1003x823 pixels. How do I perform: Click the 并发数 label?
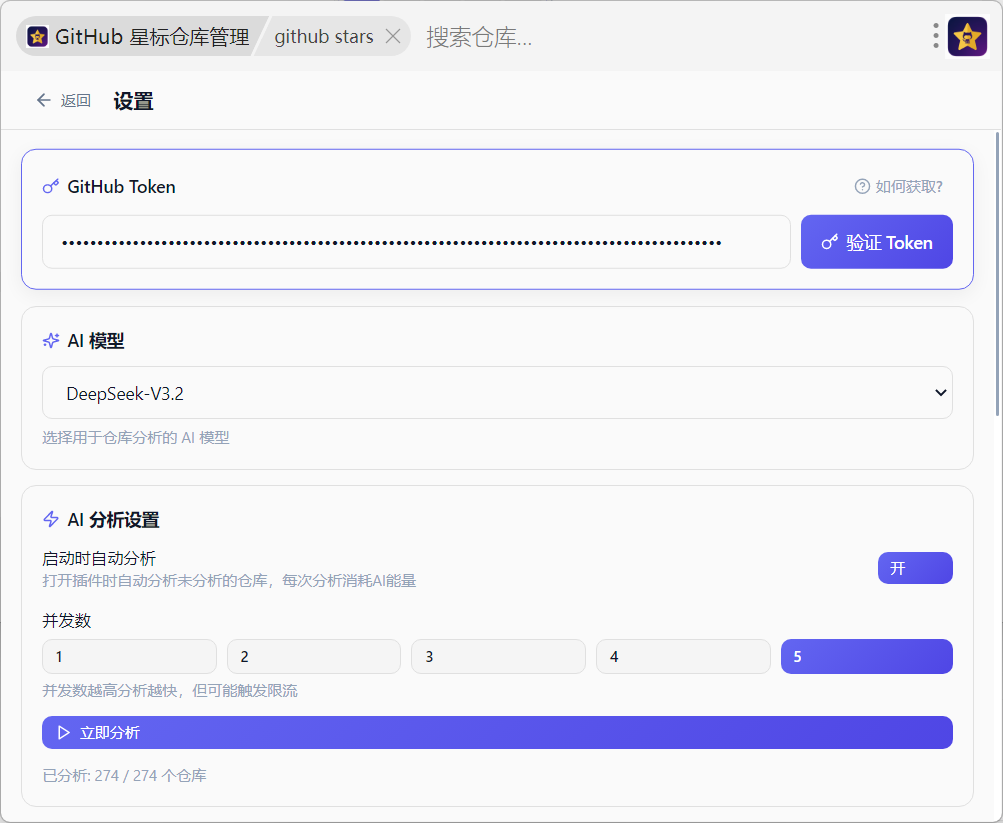pos(67,620)
